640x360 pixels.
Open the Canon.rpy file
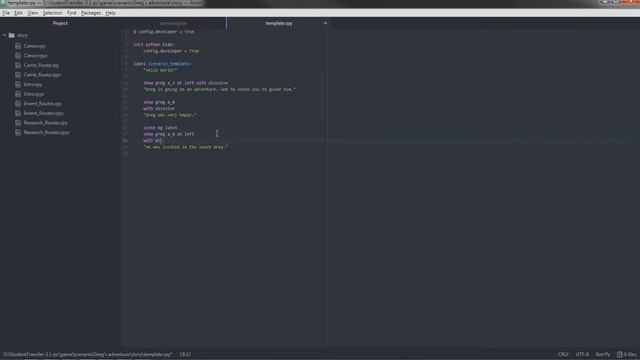35,46
